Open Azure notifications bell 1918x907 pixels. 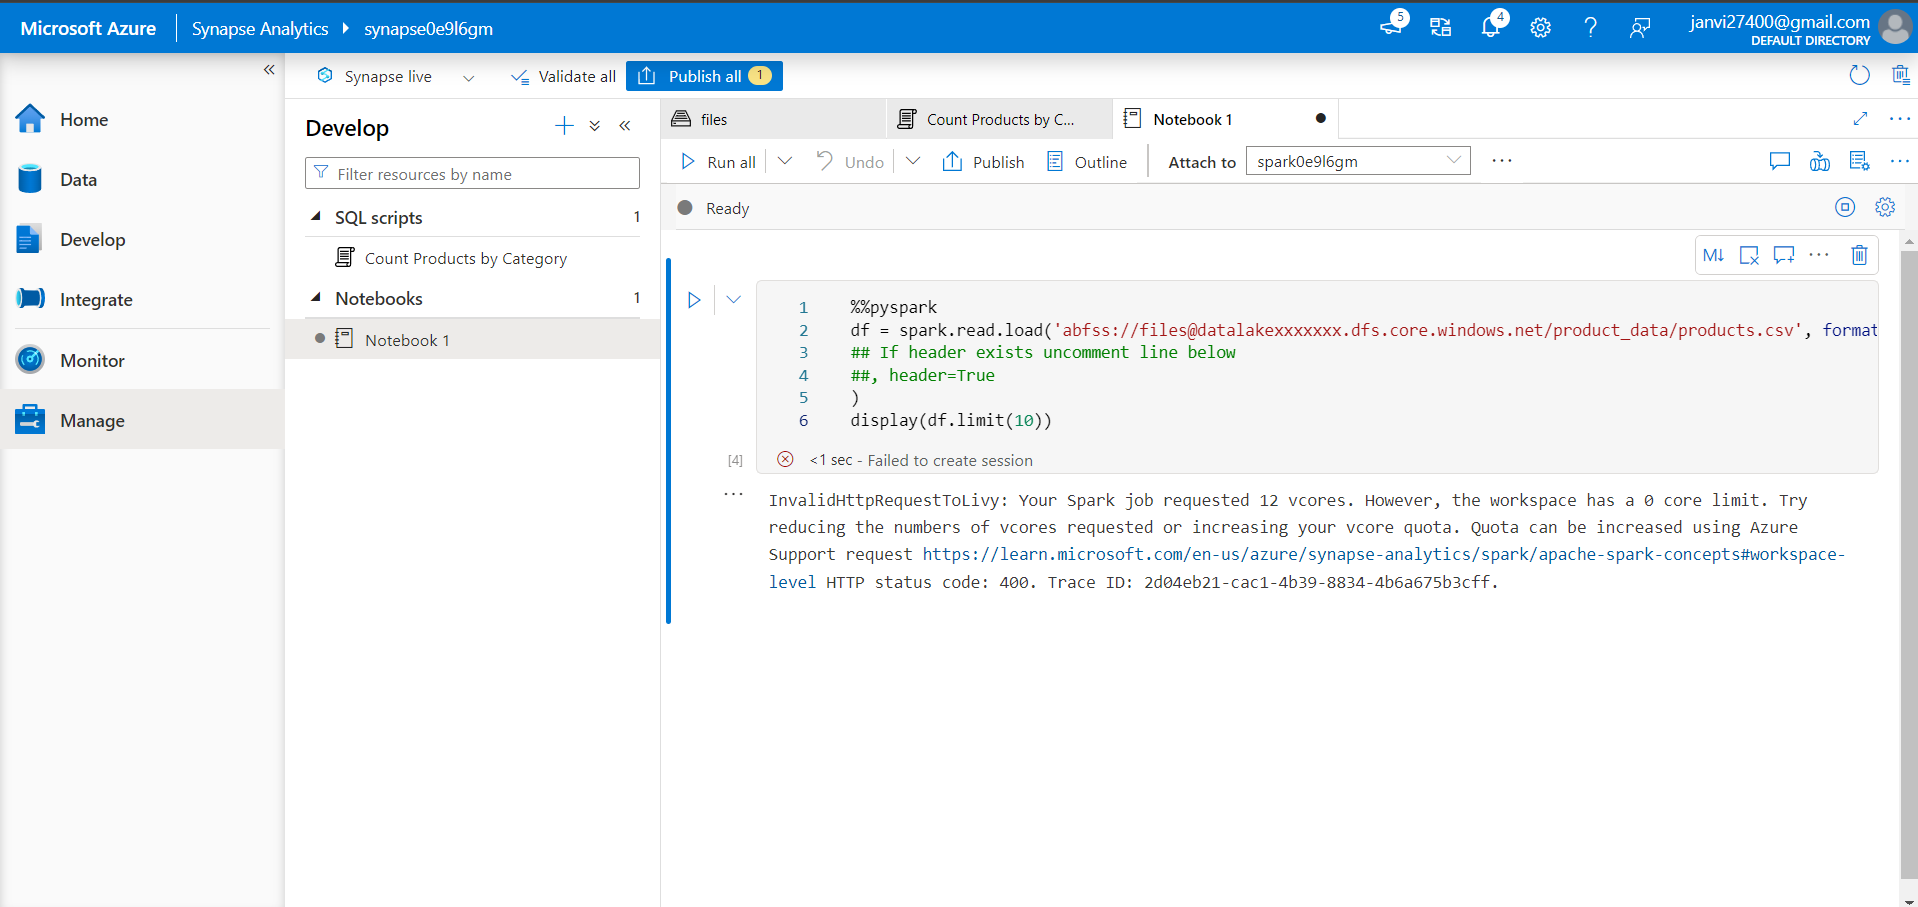pyautogui.click(x=1490, y=27)
